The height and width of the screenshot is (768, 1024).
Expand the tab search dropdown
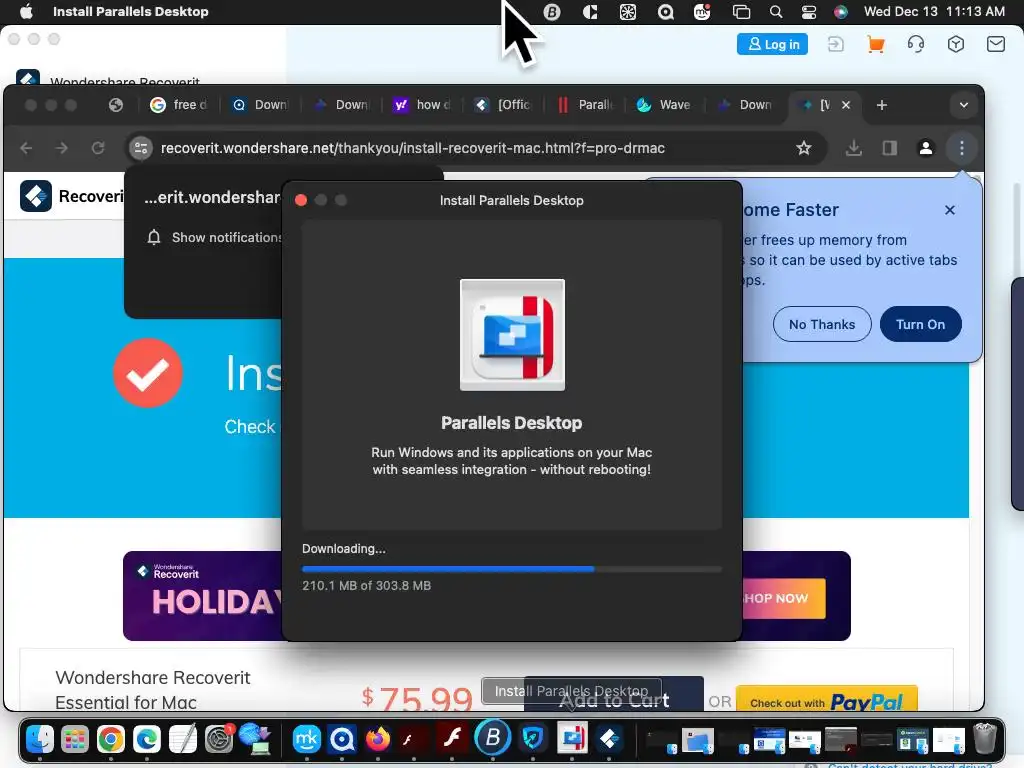point(963,105)
